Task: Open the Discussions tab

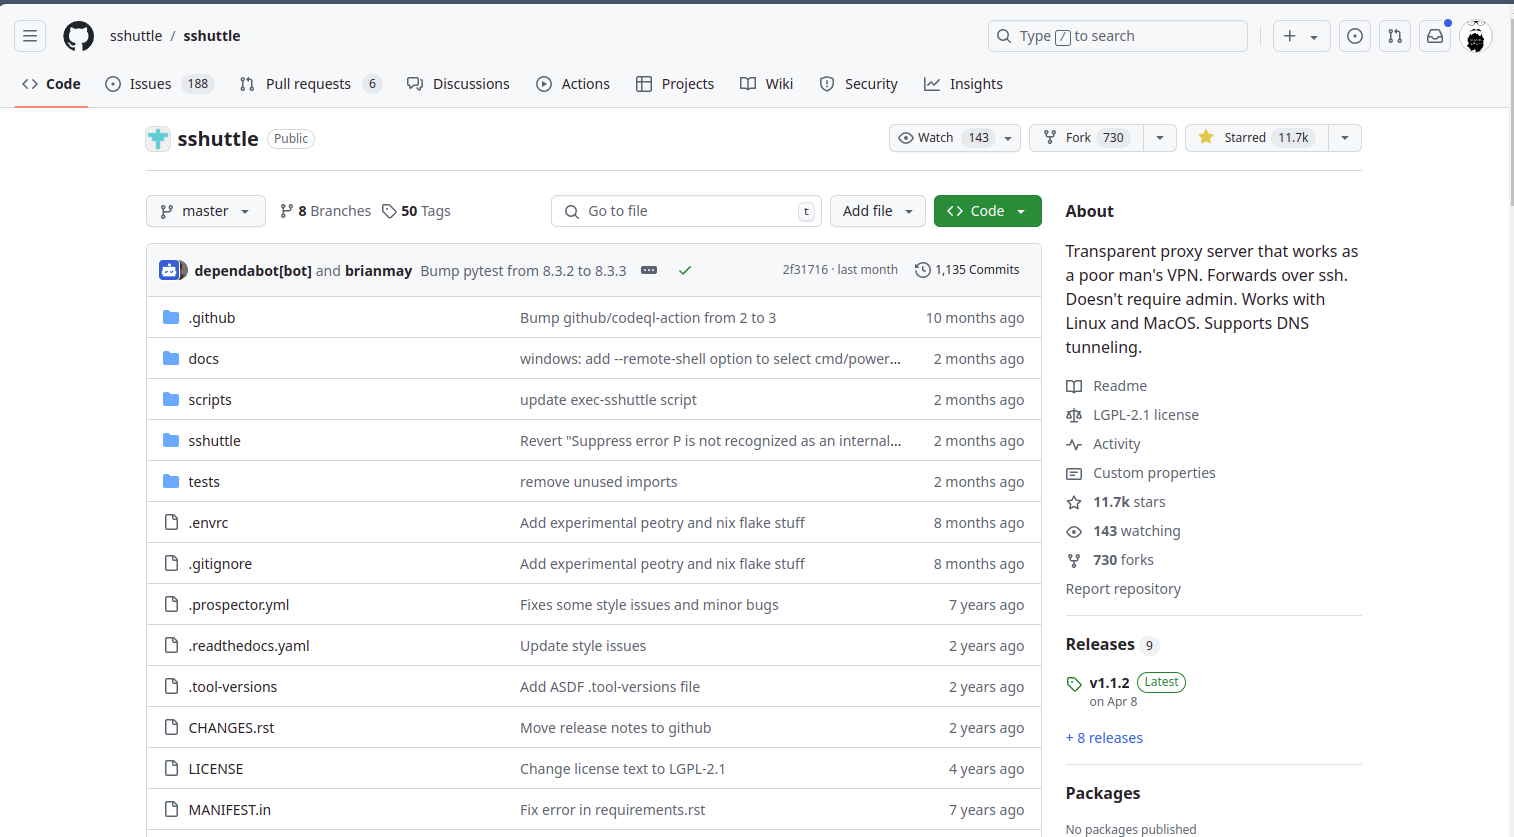Action: [458, 84]
